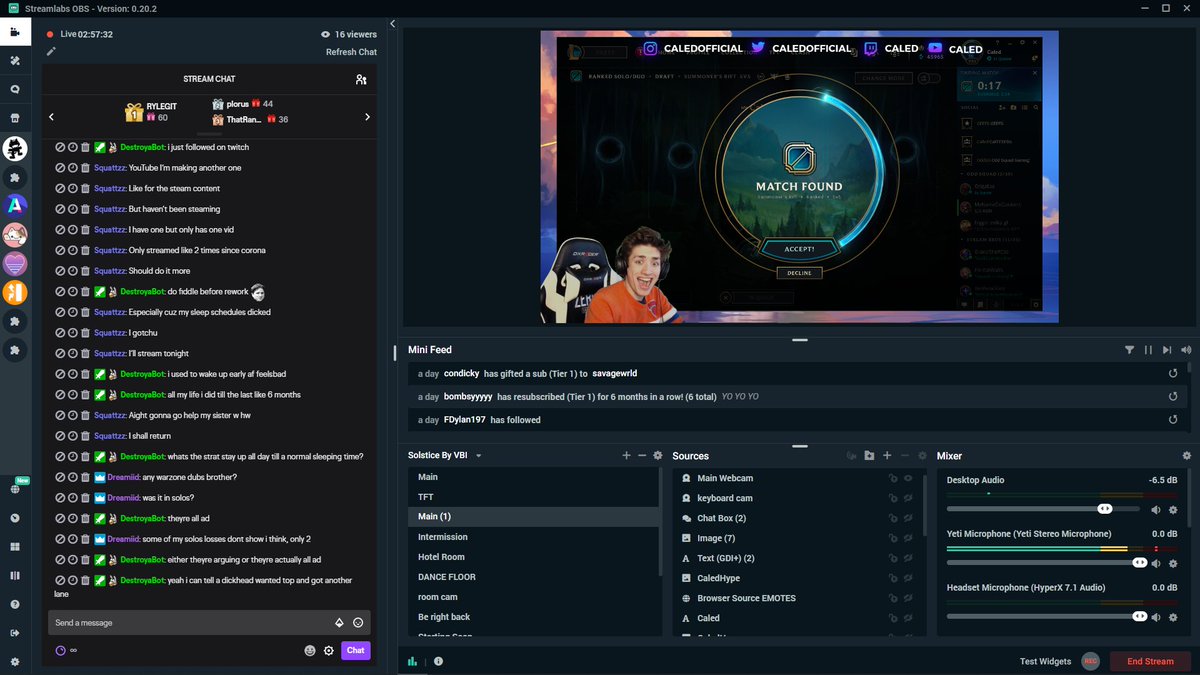Adjust Yeti Microphone volume slider
This screenshot has width=1200, height=675.
click(1045, 563)
